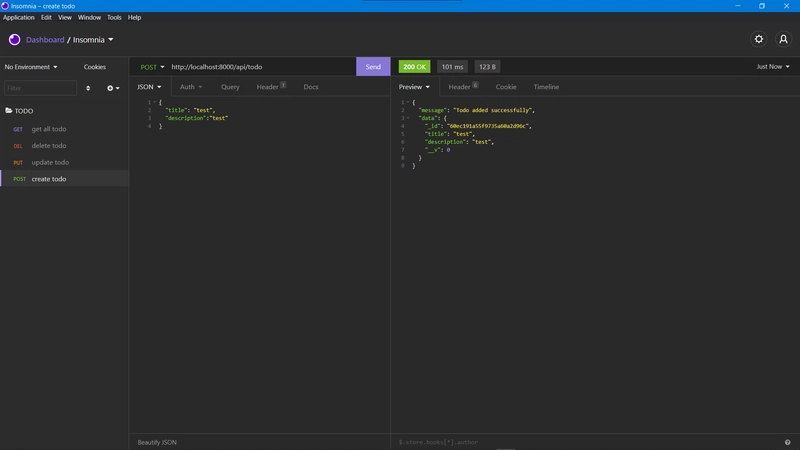Open the Auth tab dropdown
This screenshot has width=800, height=450.
[x=191, y=87]
